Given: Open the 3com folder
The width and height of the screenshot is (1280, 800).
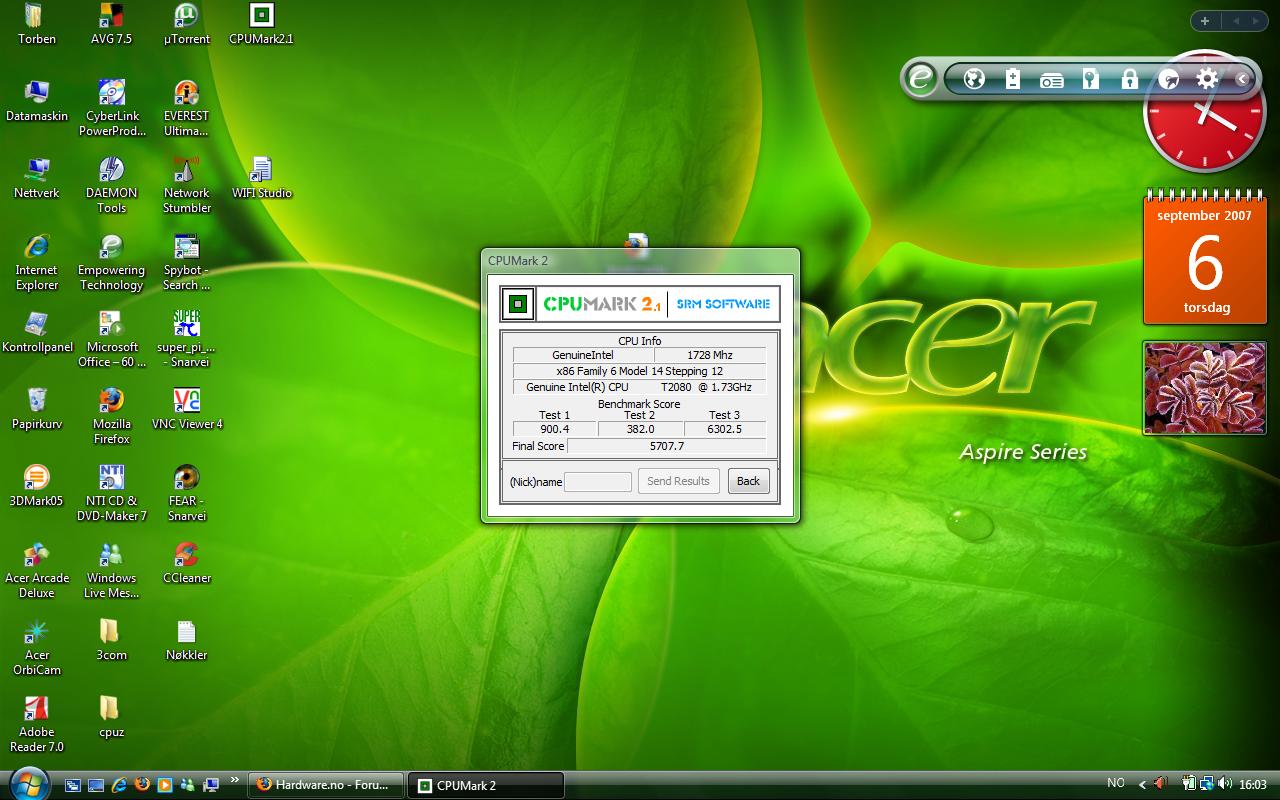Looking at the screenshot, I should 111,640.
